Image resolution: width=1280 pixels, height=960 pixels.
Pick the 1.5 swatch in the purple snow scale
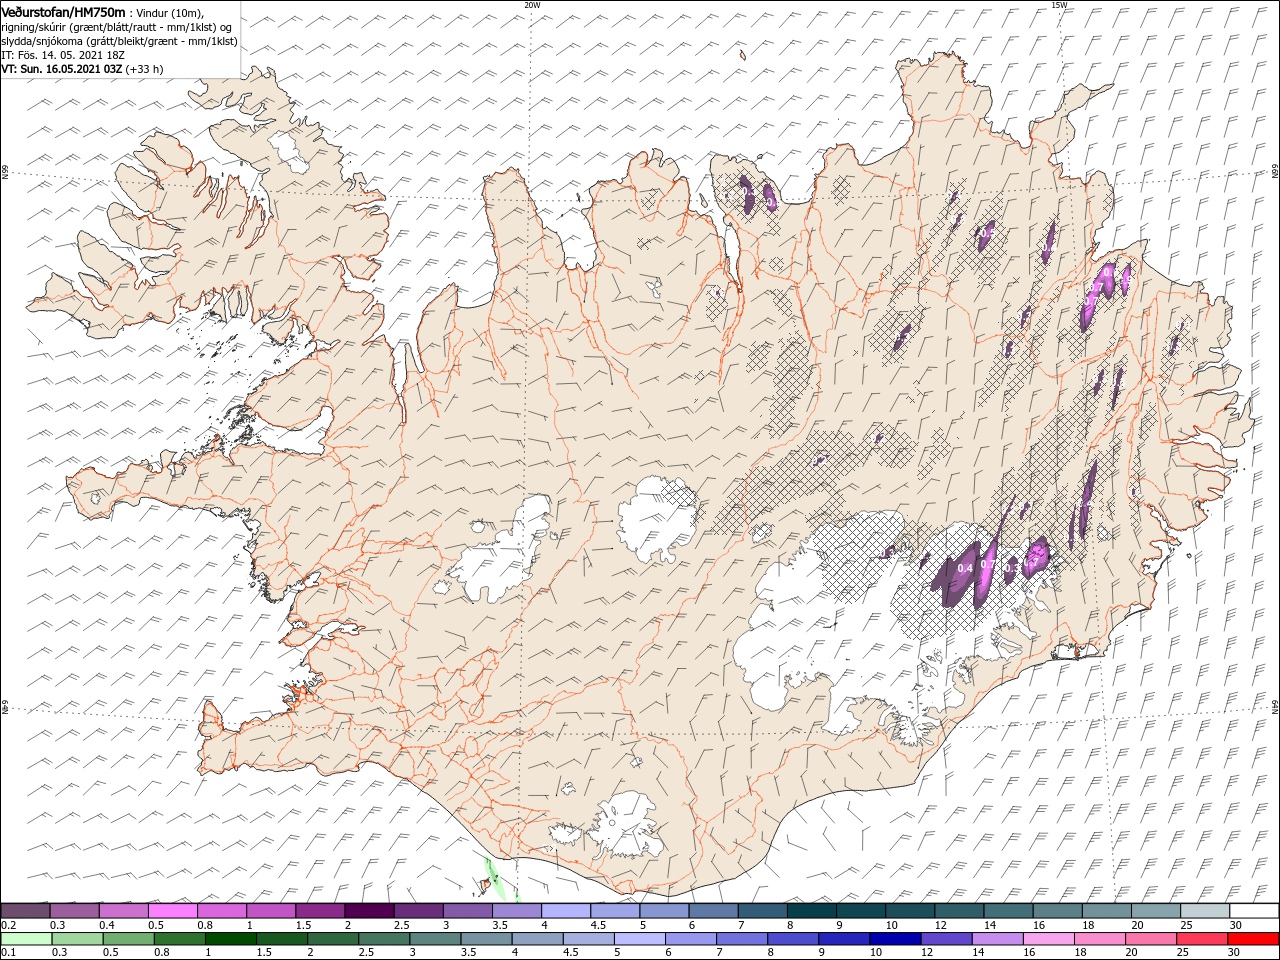(x=319, y=911)
